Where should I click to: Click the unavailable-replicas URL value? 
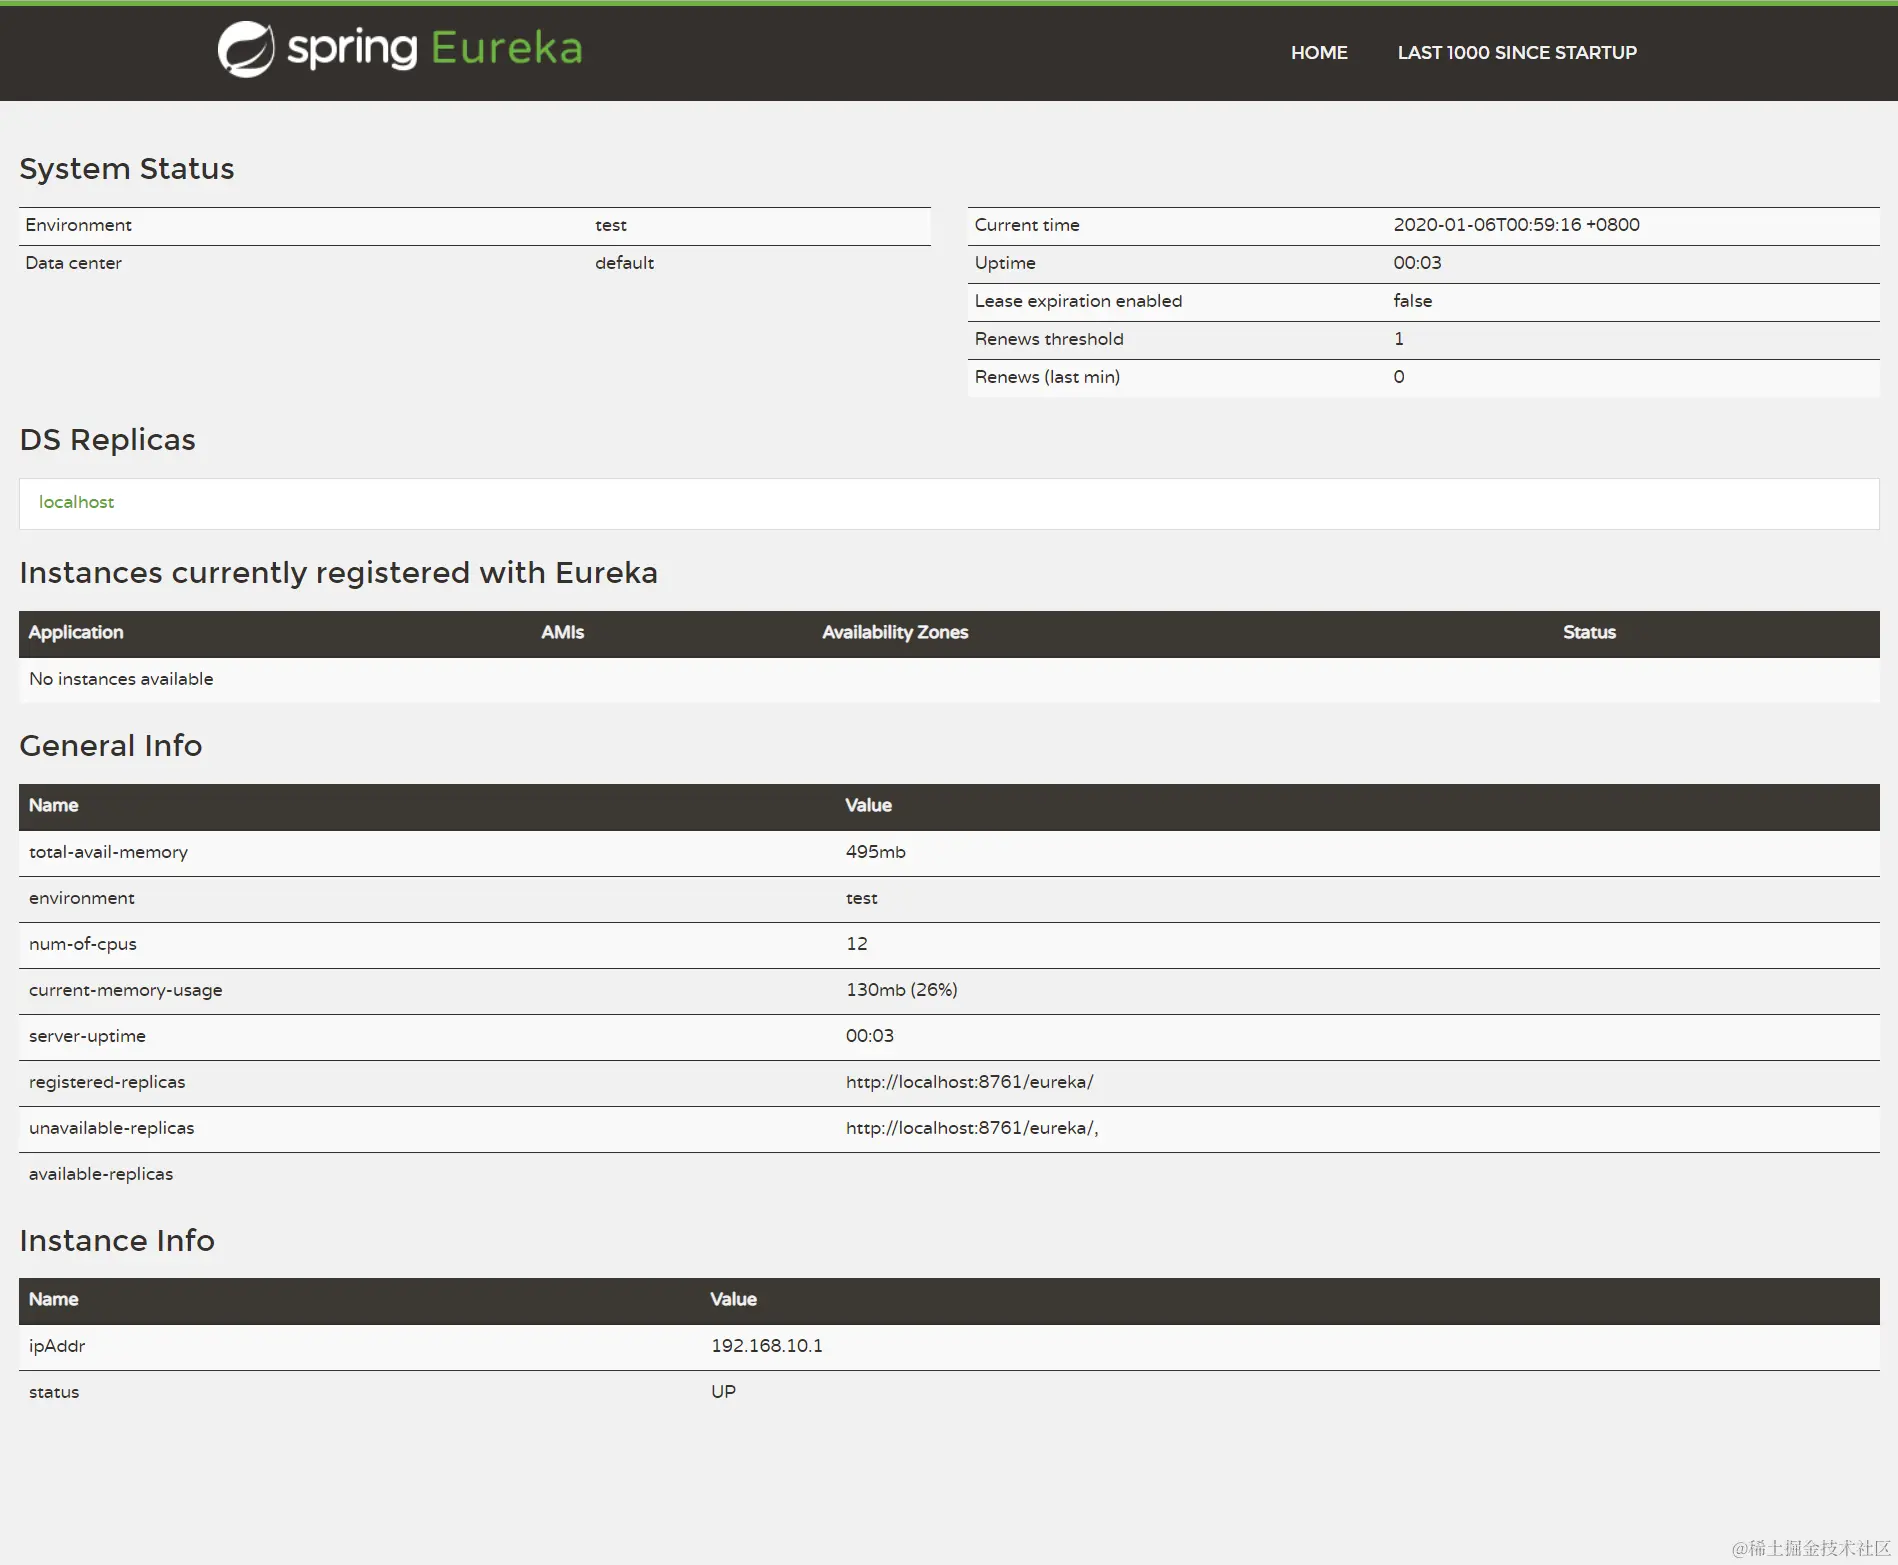click(x=971, y=1128)
